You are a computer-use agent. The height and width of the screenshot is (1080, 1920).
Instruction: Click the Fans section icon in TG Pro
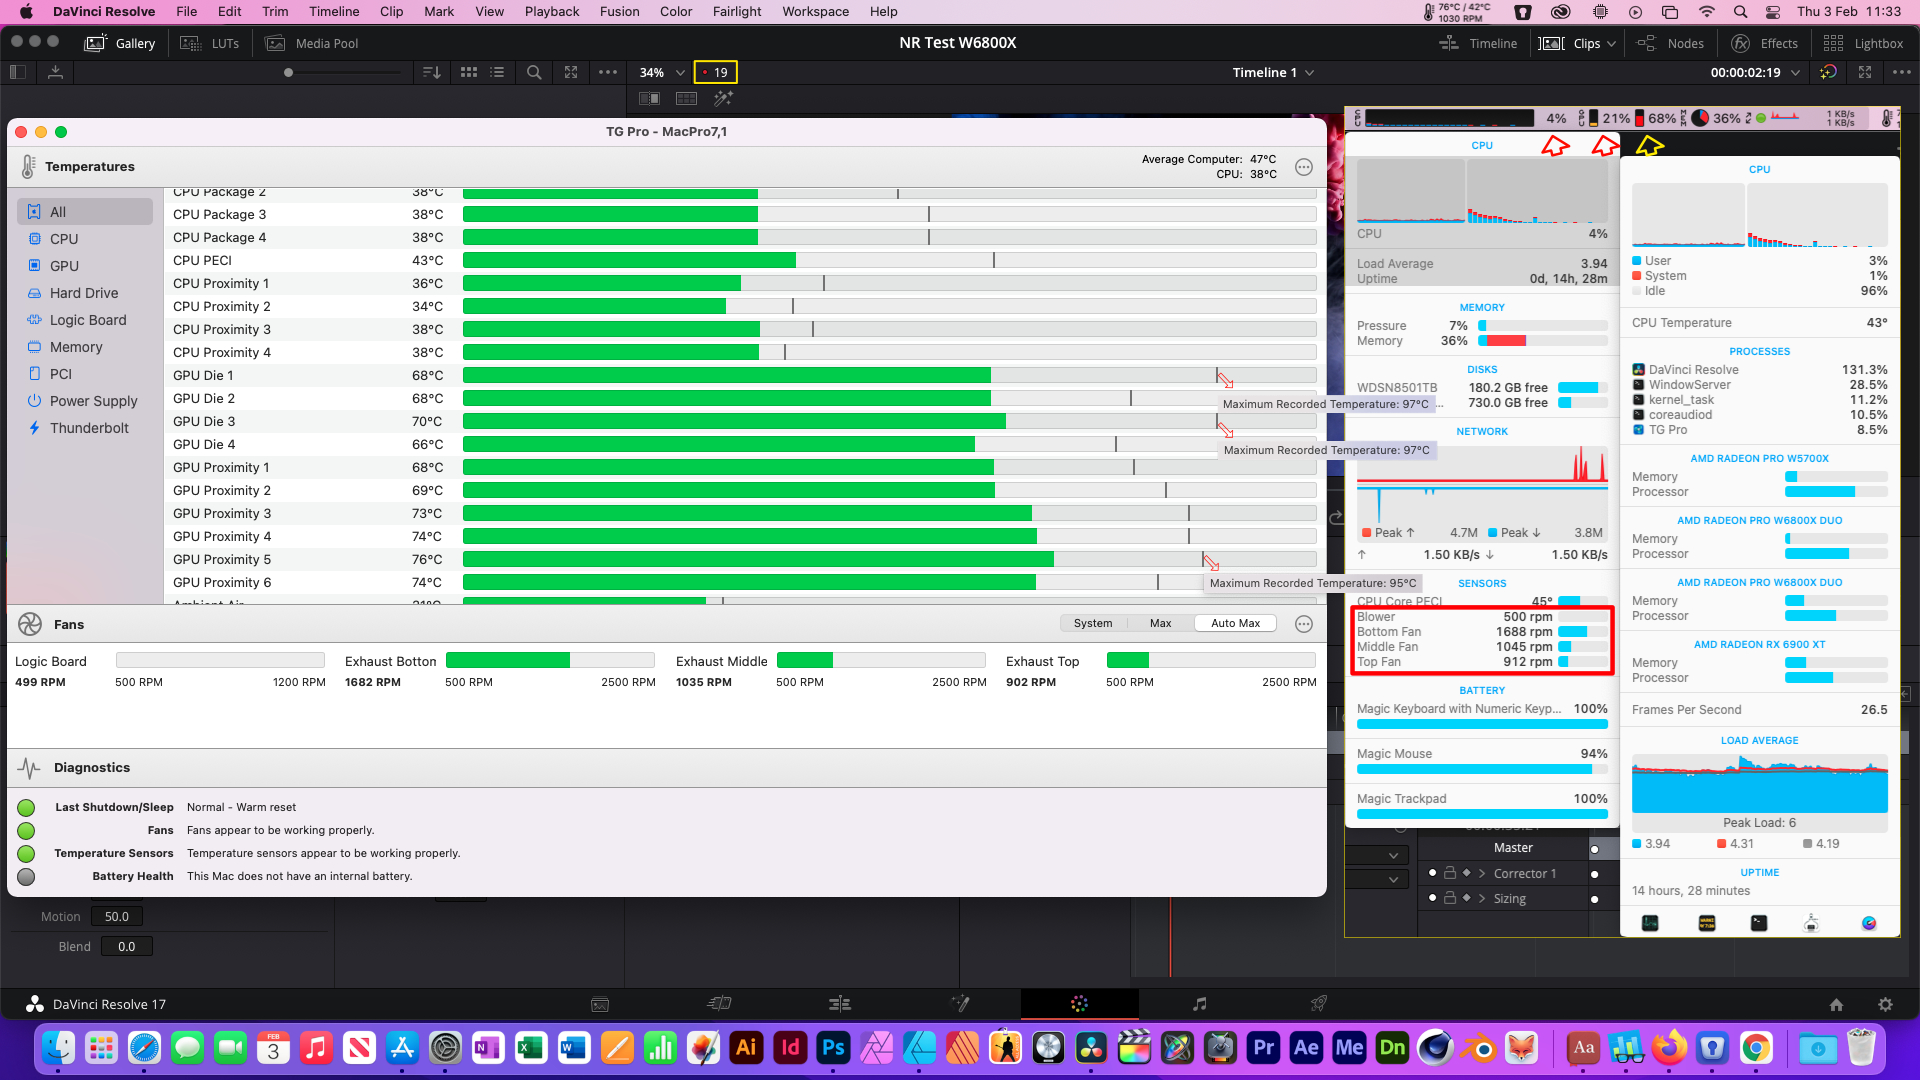click(x=30, y=624)
